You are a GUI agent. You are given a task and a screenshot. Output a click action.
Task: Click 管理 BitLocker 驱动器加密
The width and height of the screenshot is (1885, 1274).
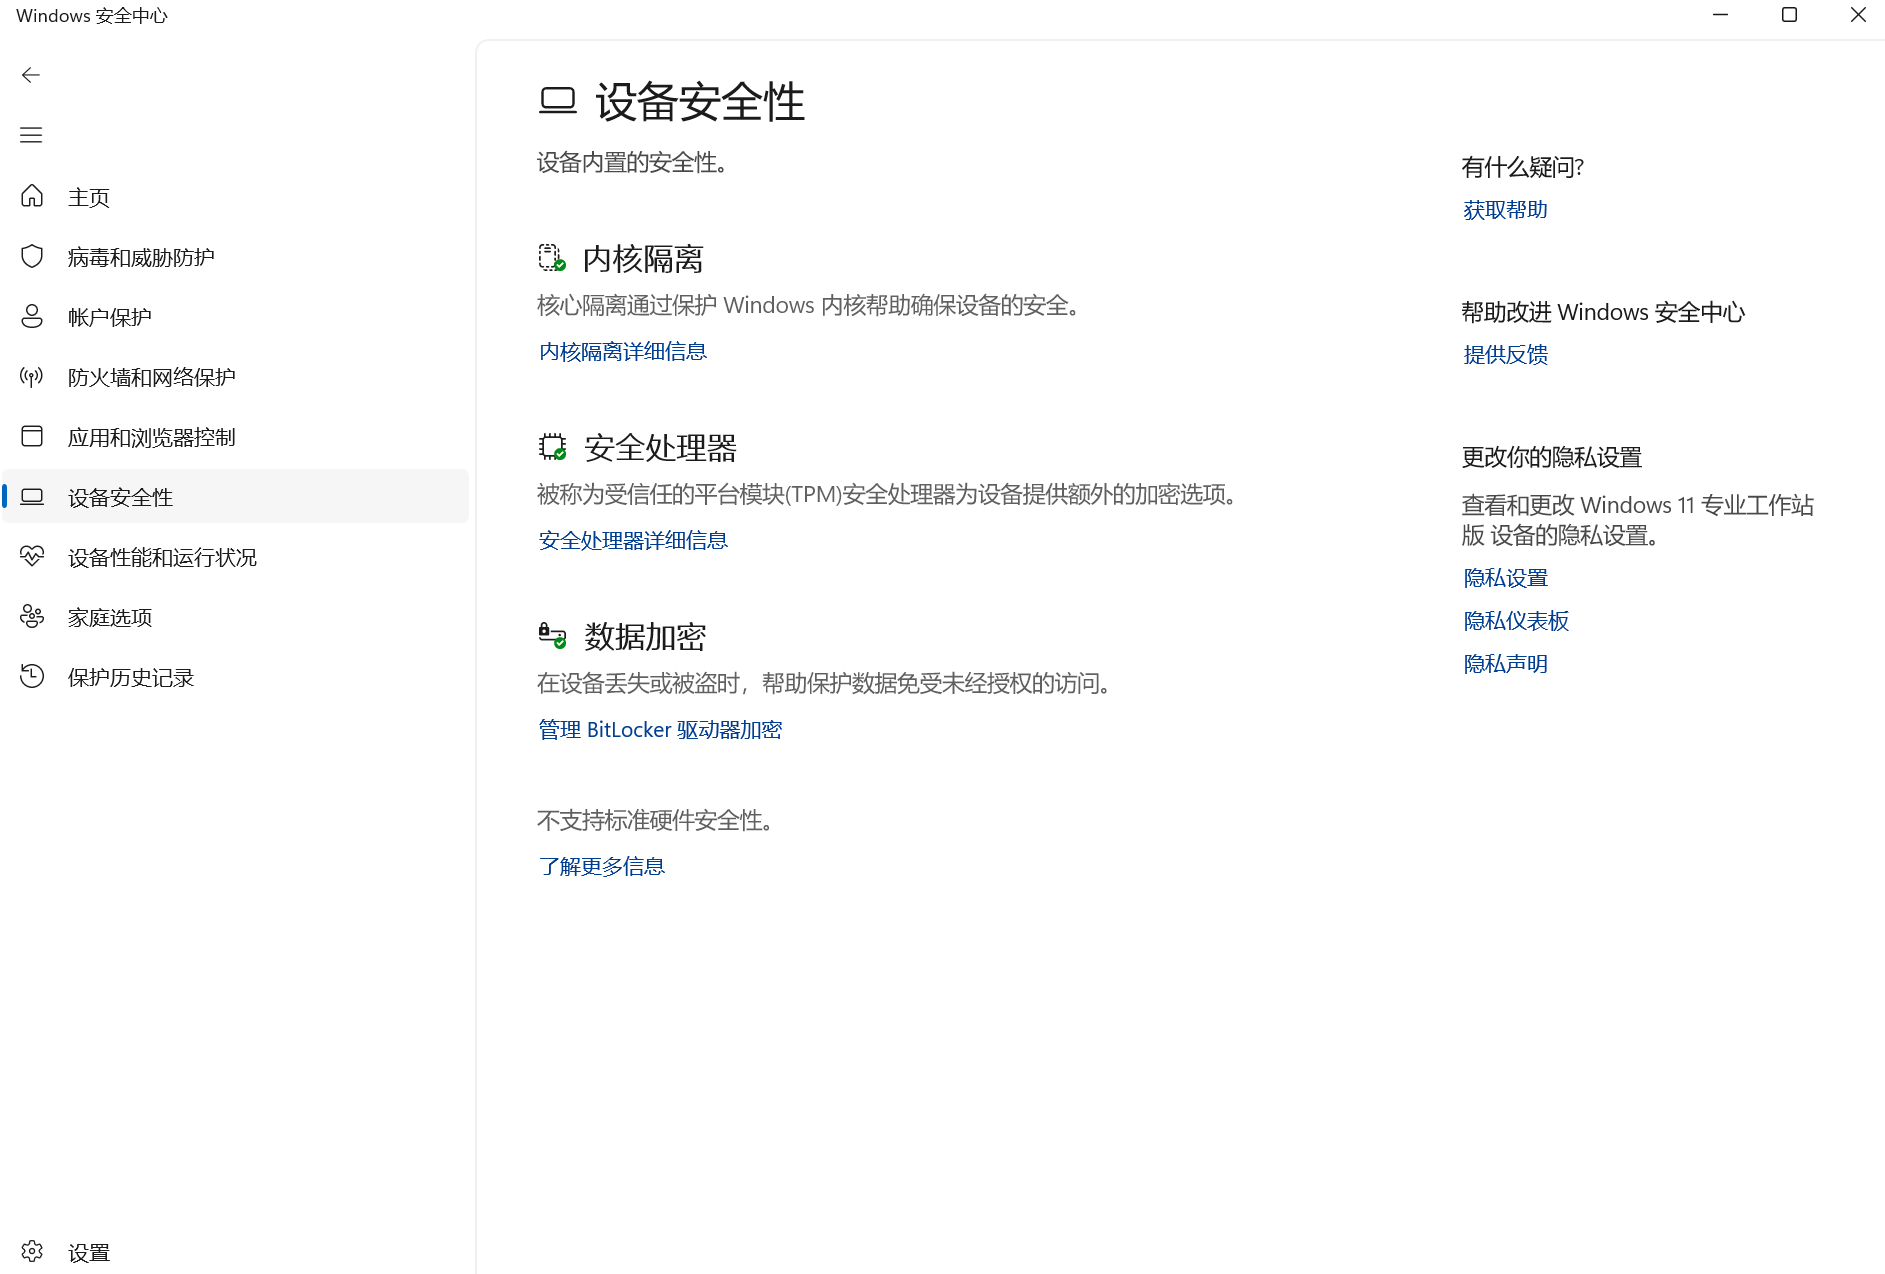[659, 729]
